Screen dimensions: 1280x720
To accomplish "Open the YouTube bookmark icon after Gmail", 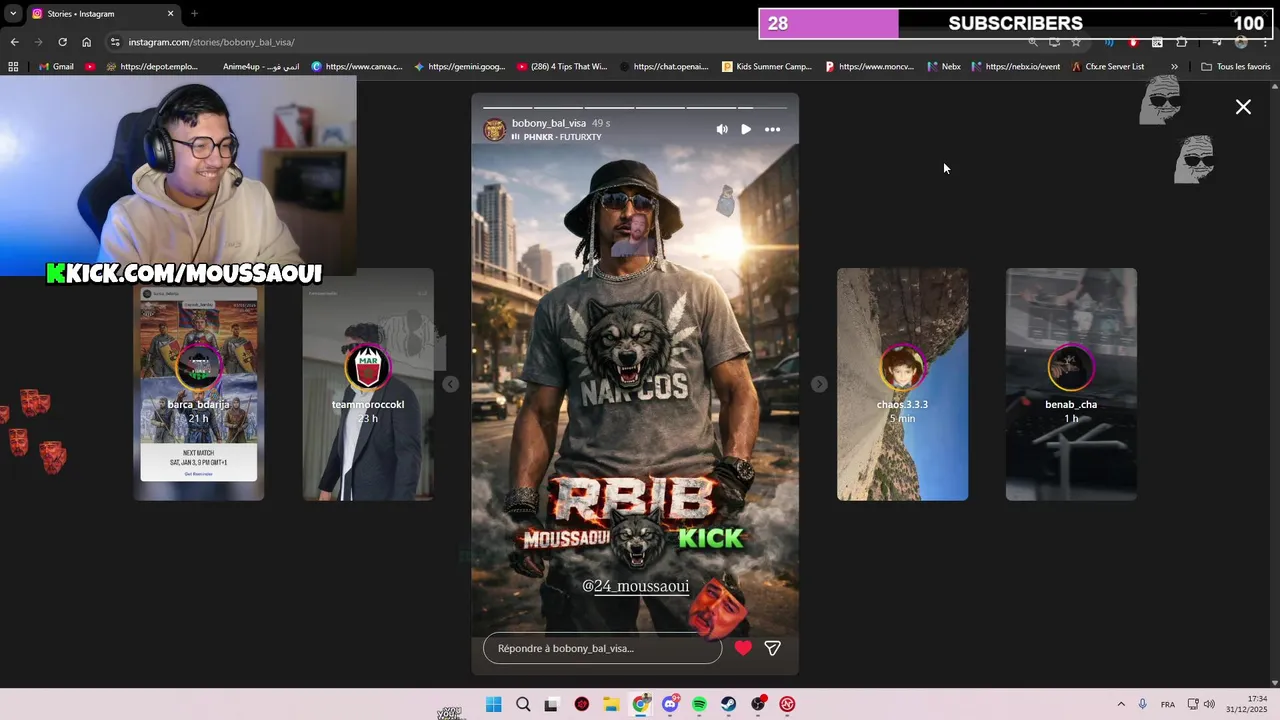I will tap(90, 67).
